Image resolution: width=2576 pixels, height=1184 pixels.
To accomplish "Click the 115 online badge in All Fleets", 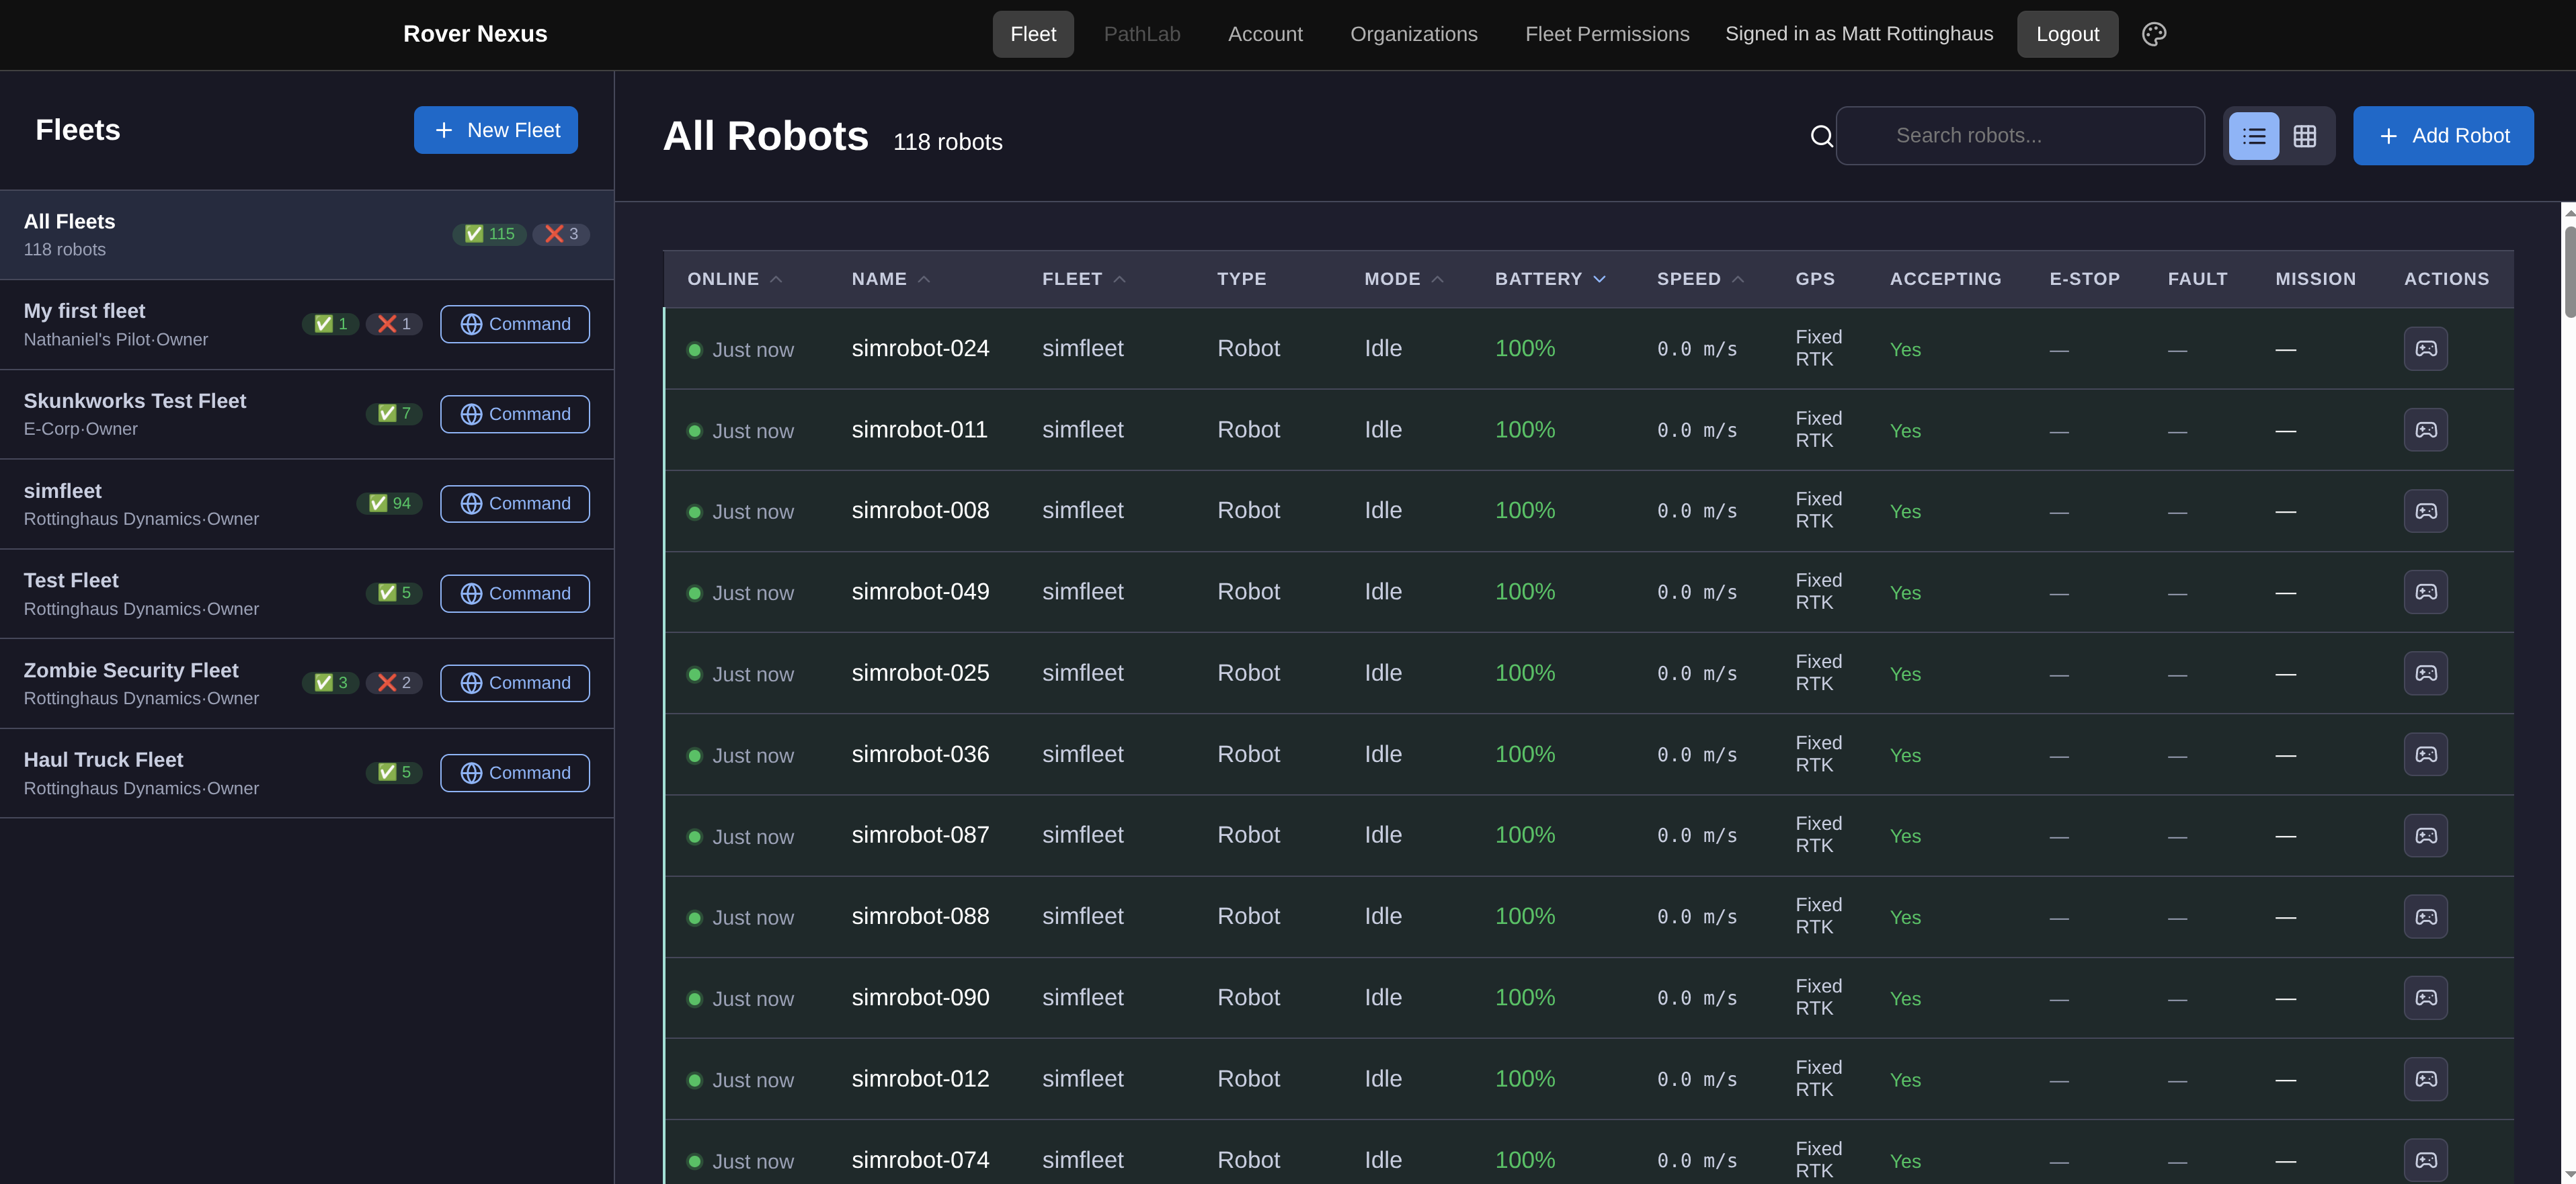I will pos(489,234).
